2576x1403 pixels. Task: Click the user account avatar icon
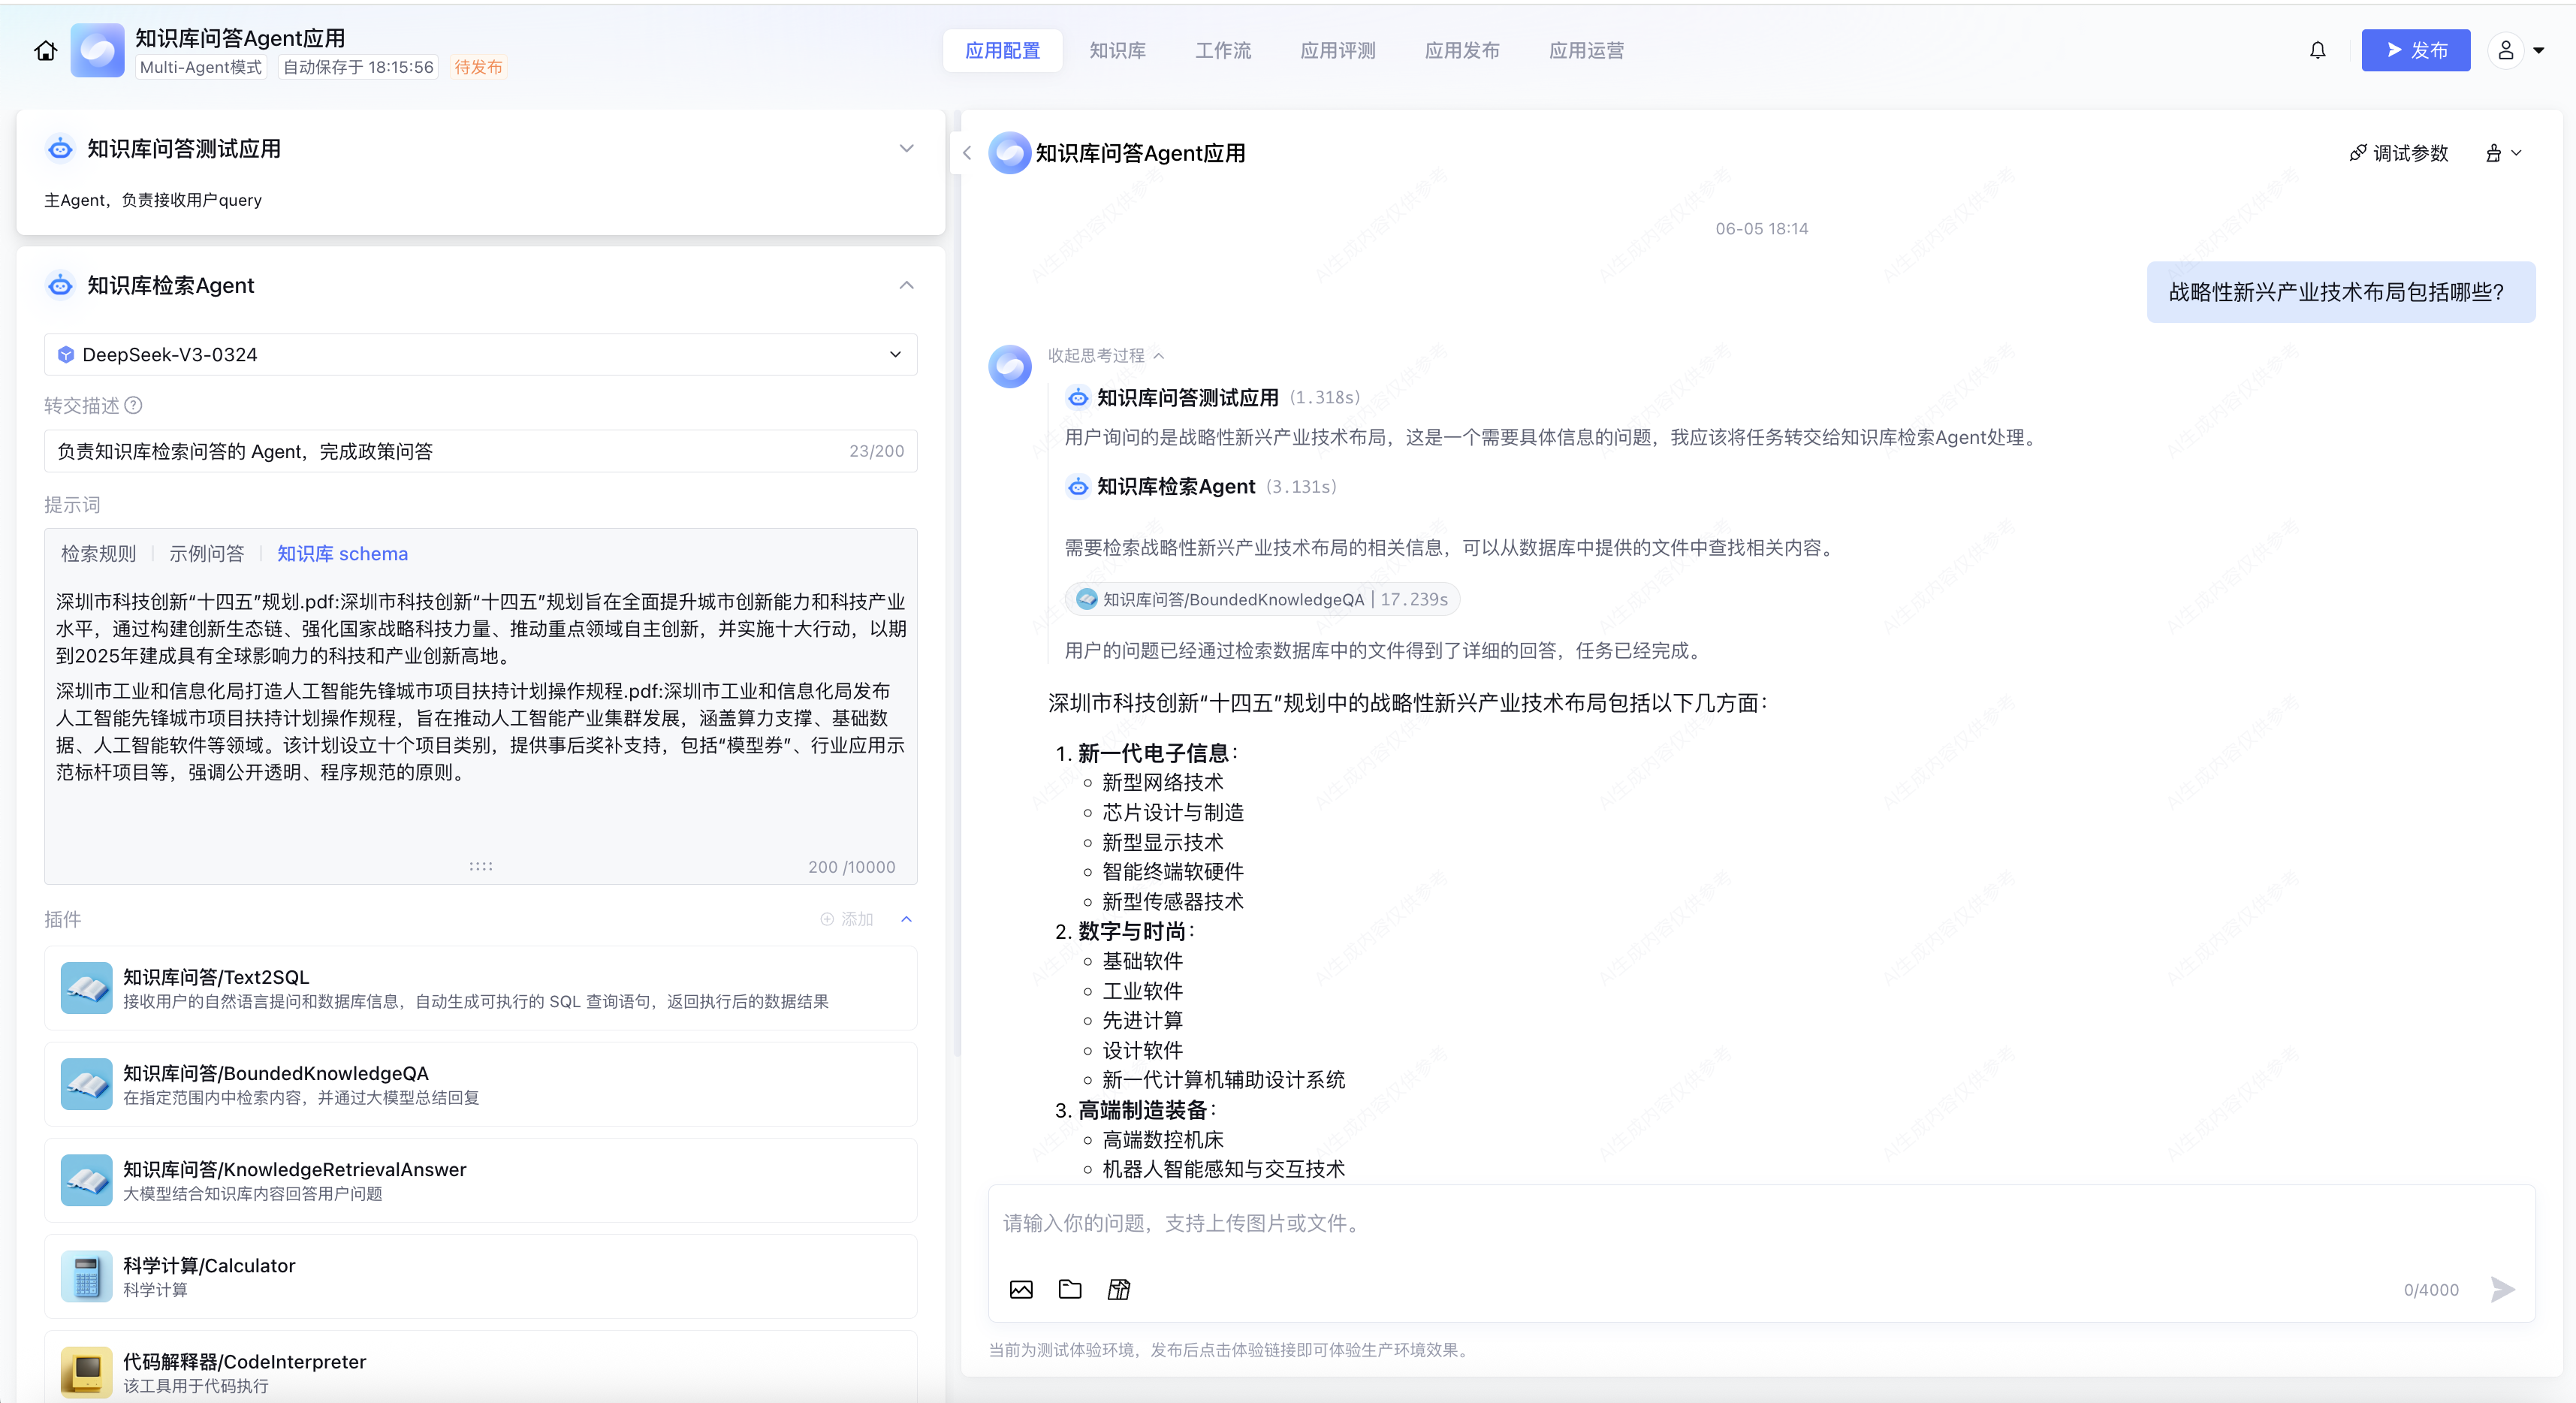(2506, 50)
